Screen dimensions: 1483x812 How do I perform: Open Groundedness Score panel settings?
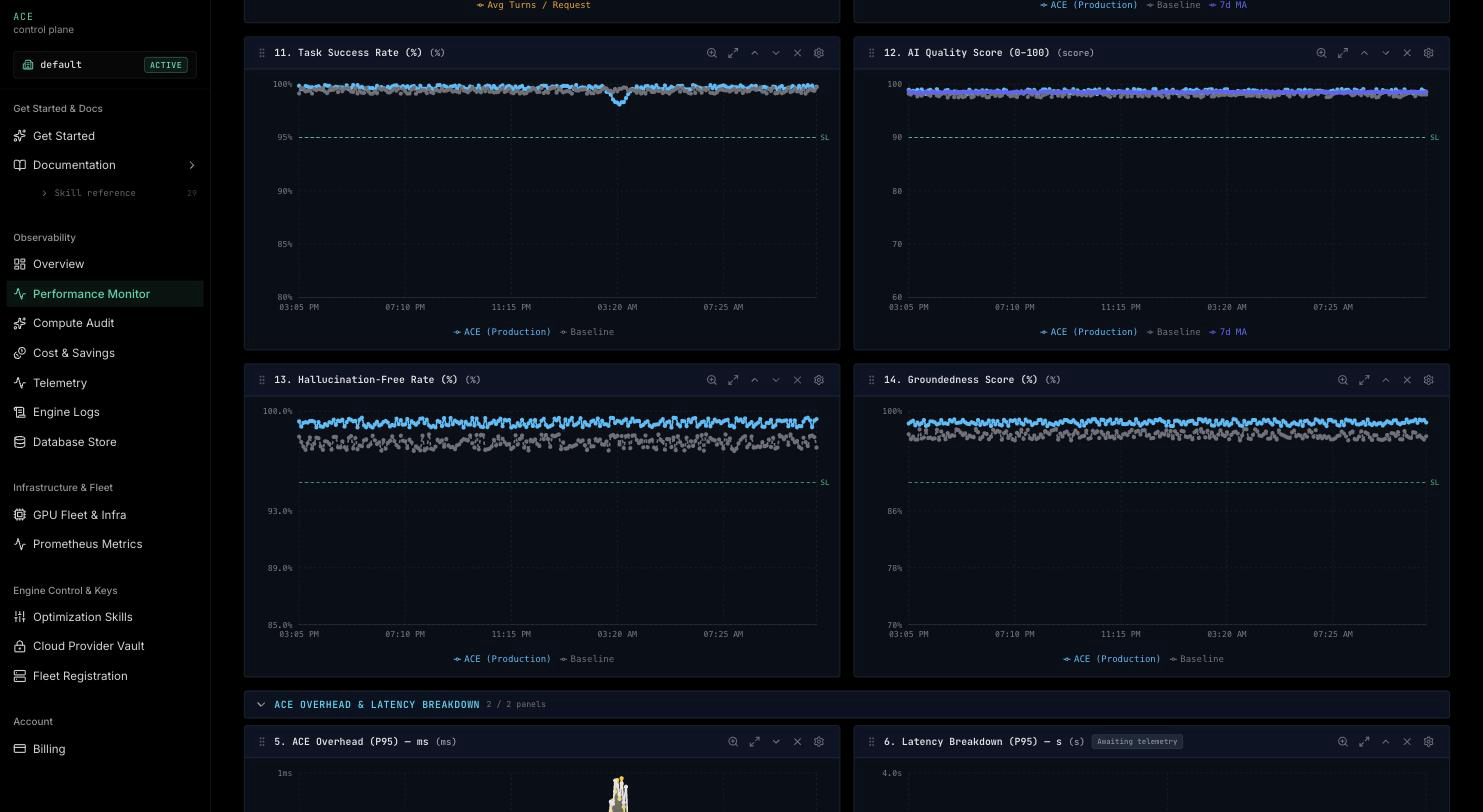(x=1428, y=380)
